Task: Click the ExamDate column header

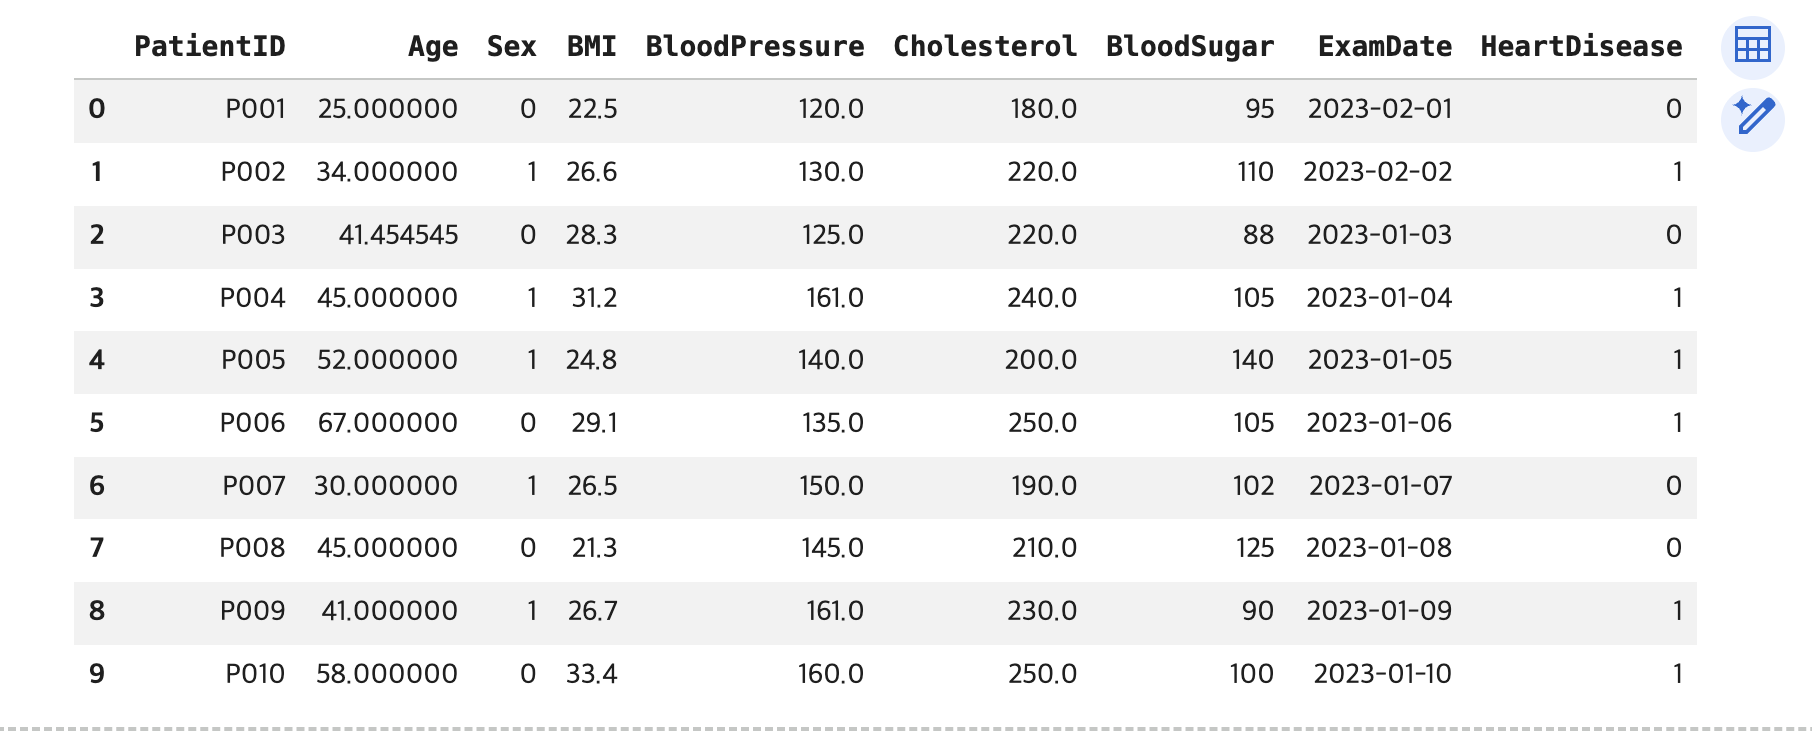Action: pyautogui.click(x=1385, y=46)
